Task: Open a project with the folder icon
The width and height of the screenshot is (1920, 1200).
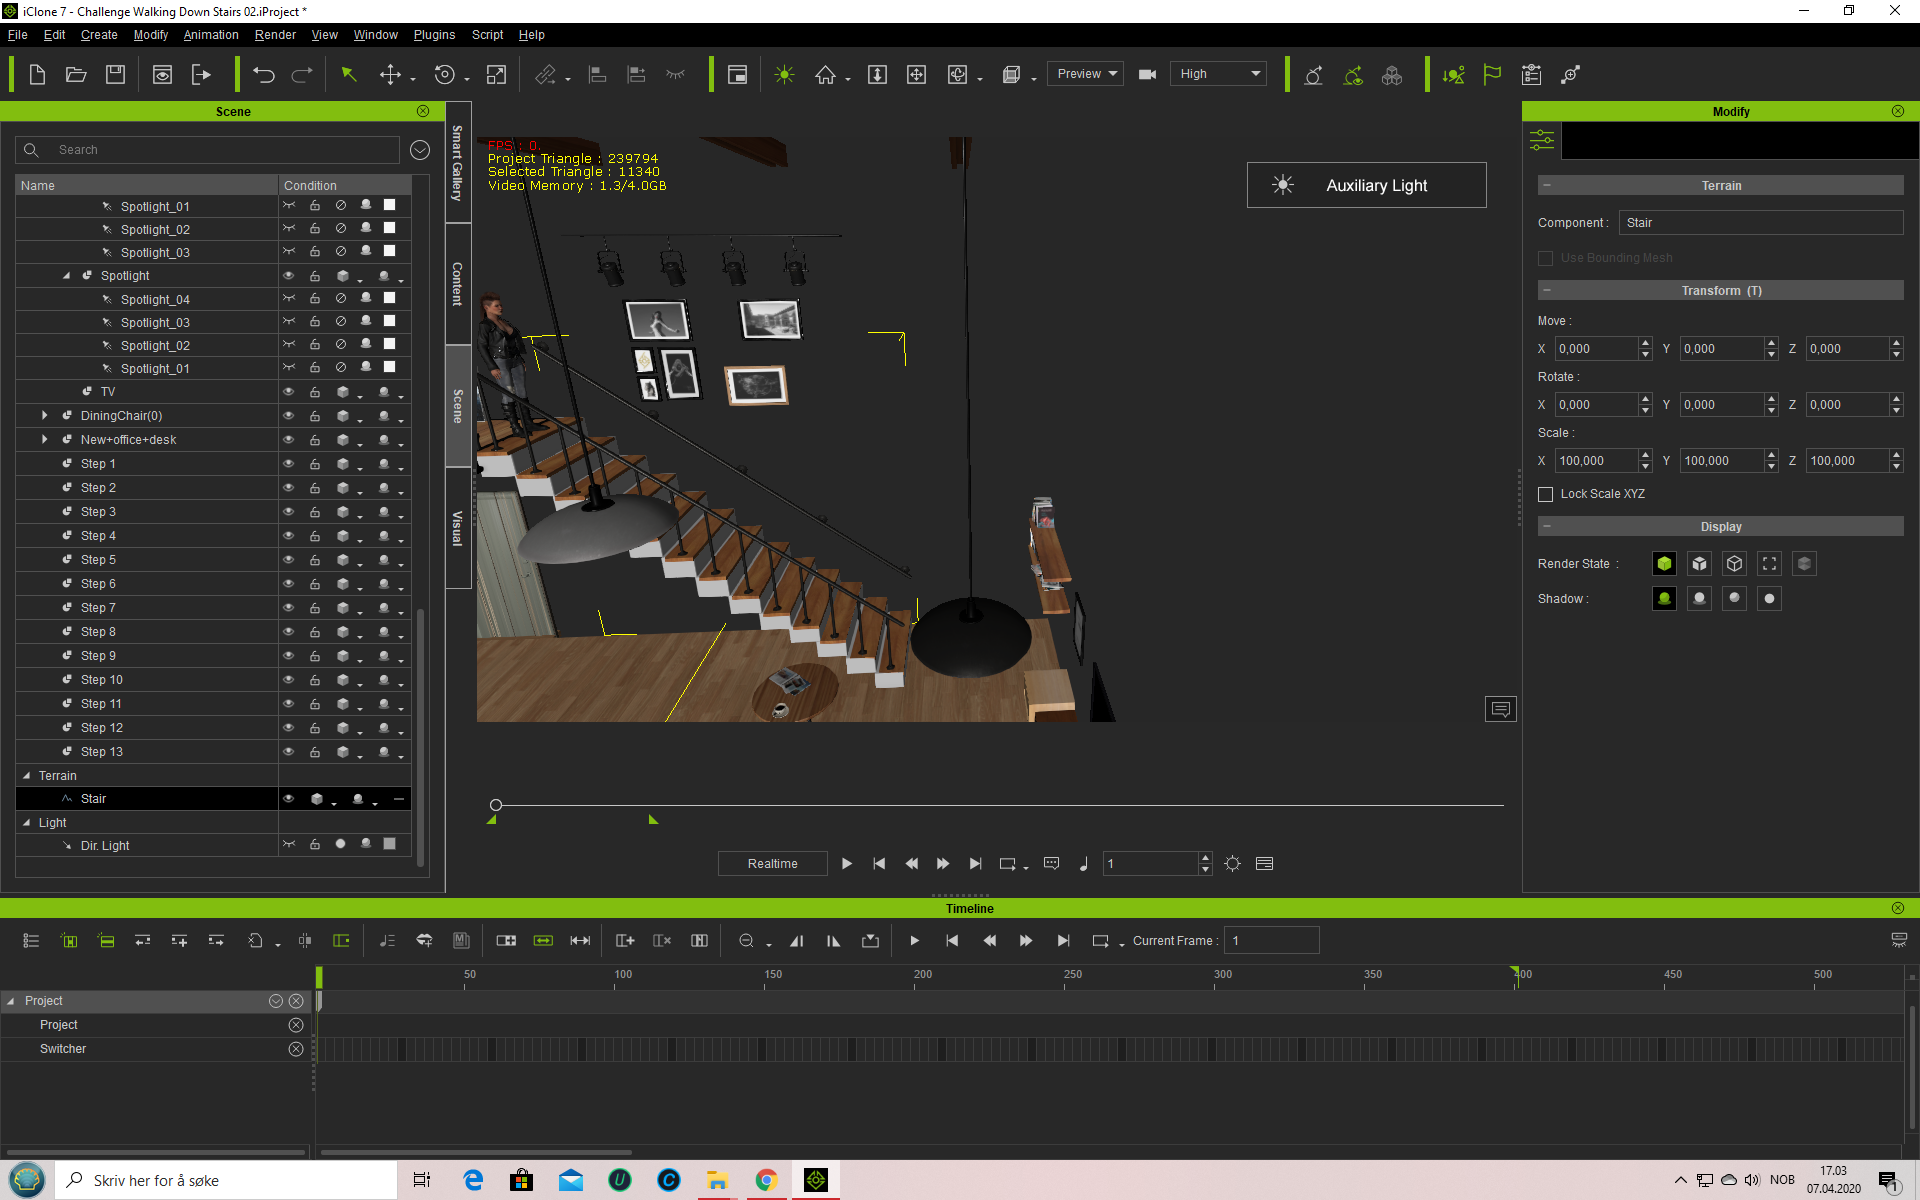Action: [76, 75]
